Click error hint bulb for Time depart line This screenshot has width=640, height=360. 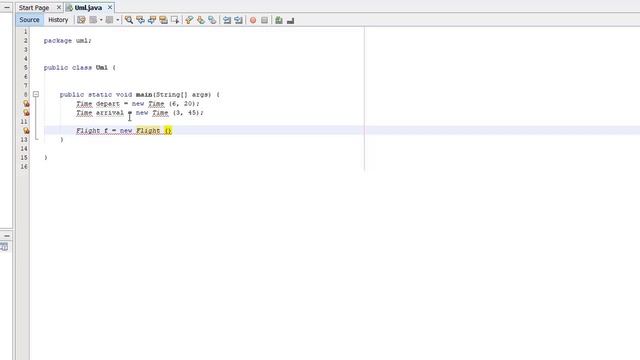click(x=26, y=104)
